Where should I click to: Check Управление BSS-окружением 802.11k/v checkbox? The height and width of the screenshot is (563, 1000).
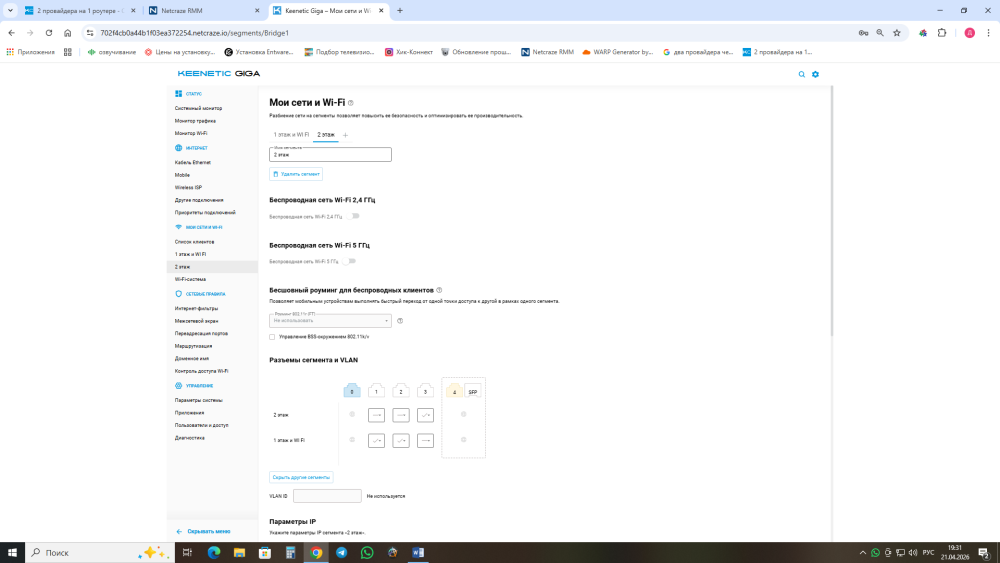(272, 337)
